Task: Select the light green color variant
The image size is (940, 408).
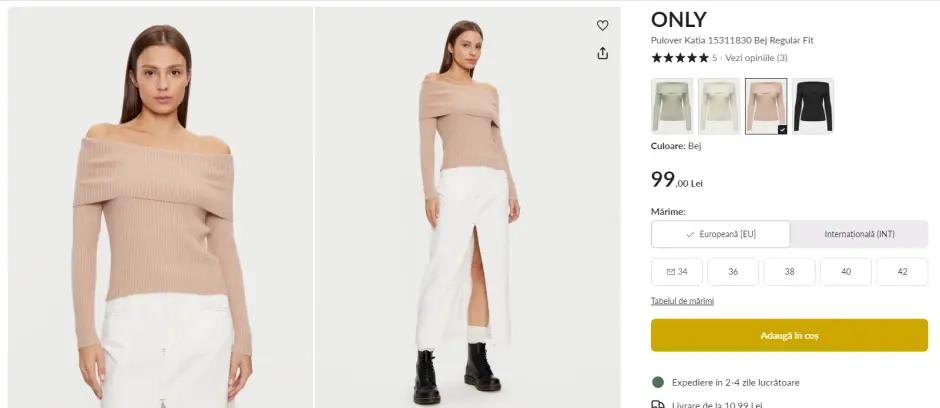Action: (671, 106)
